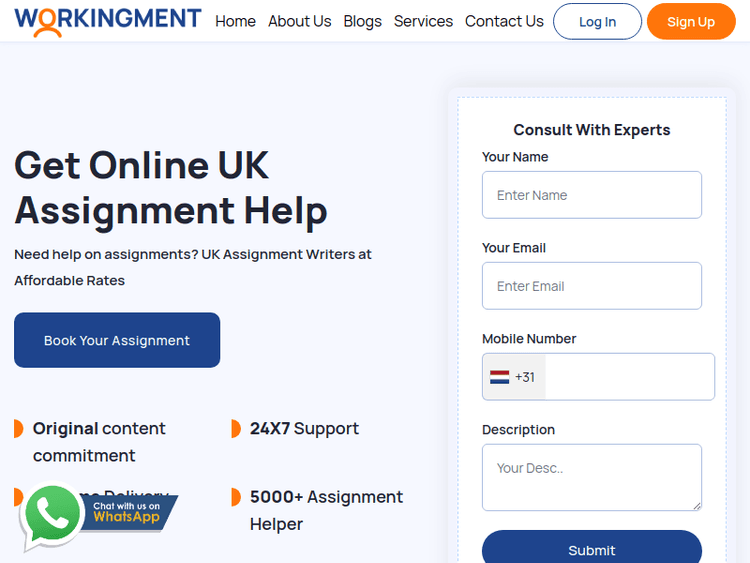Image resolution: width=750 pixels, height=563 pixels.
Task: Focus the Enter Name input field
Action: point(591,195)
